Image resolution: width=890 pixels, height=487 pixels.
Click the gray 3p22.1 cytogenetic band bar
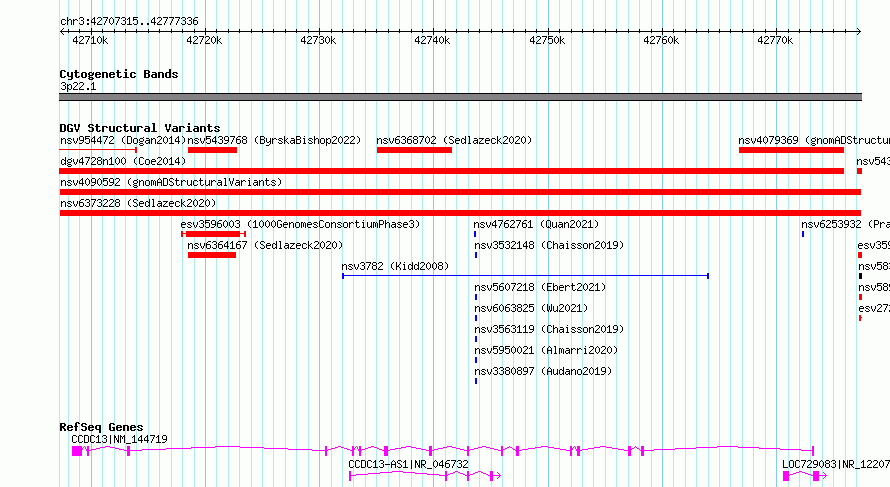[460, 97]
